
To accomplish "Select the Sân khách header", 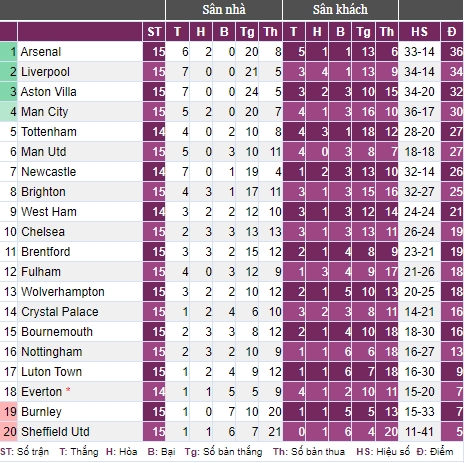I will 340,10.
